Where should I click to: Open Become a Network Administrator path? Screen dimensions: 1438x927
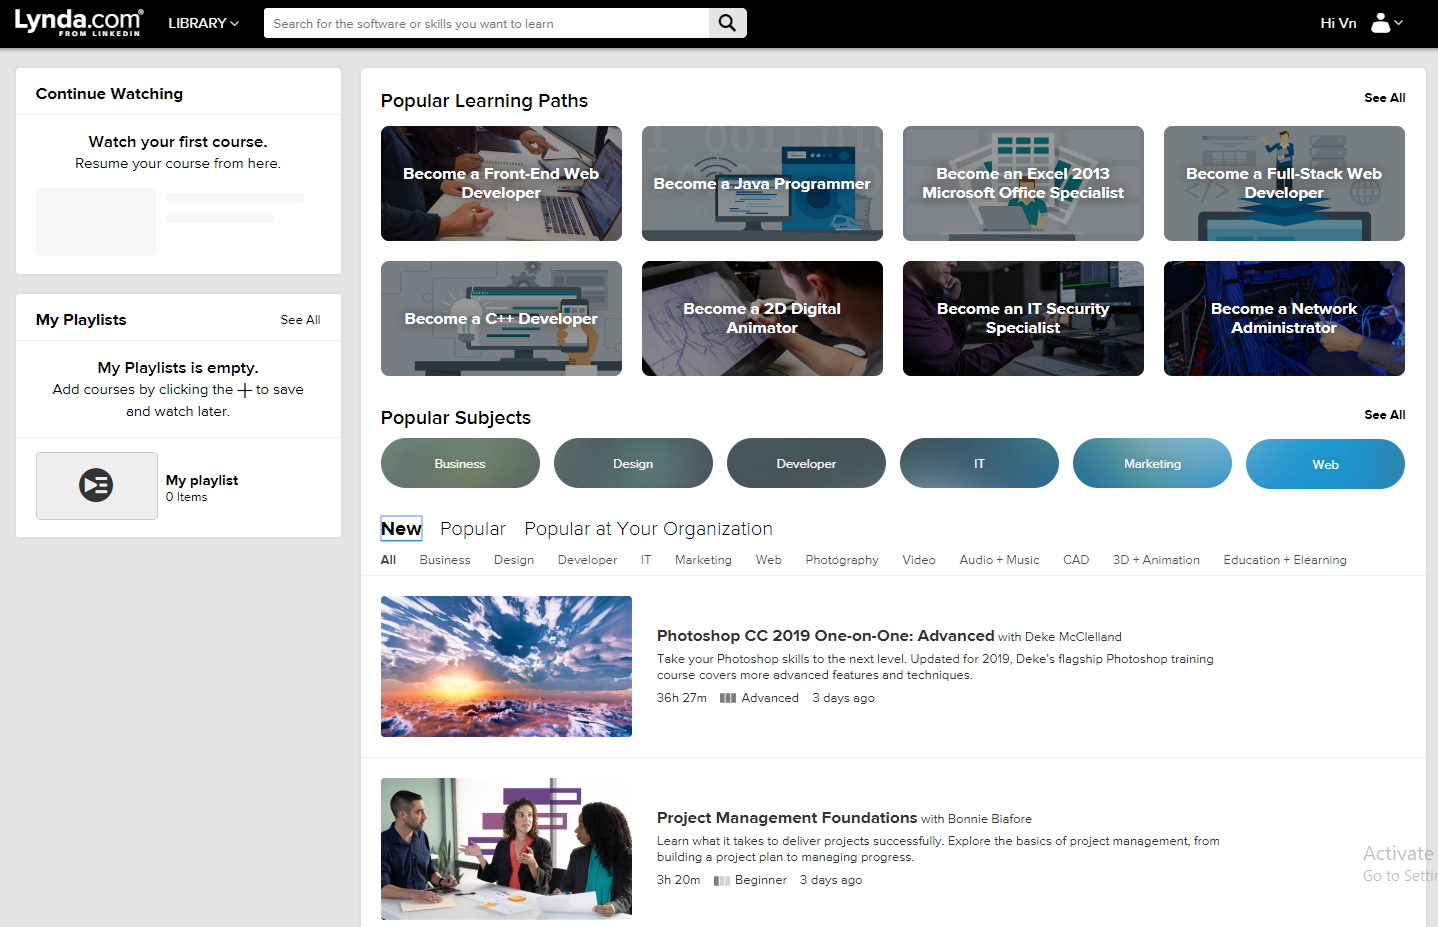(x=1284, y=318)
